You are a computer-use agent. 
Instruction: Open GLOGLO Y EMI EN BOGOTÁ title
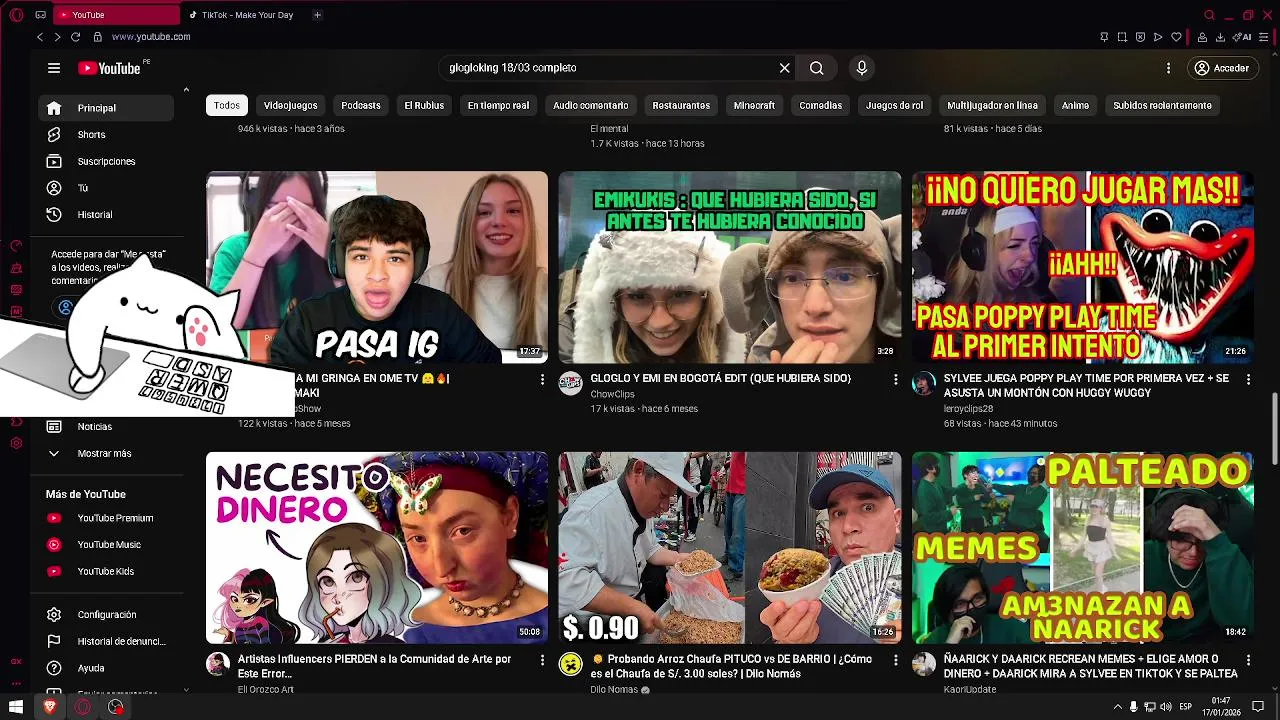(720, 379)
